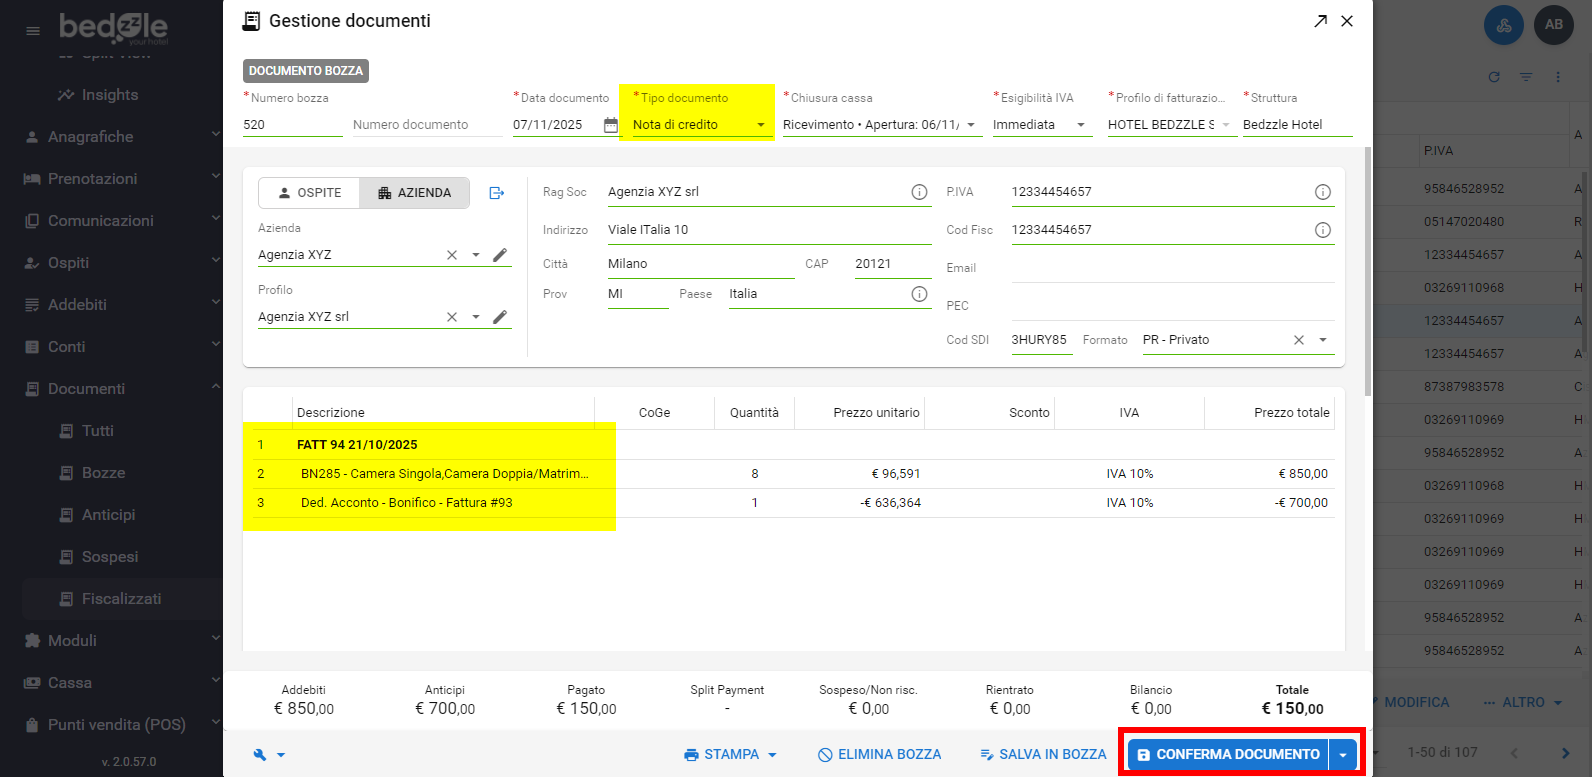1592x777 pixels.
Task: Click the calendar icon beside Data documento
Action: pyautogui.click(x=611, y=125)
